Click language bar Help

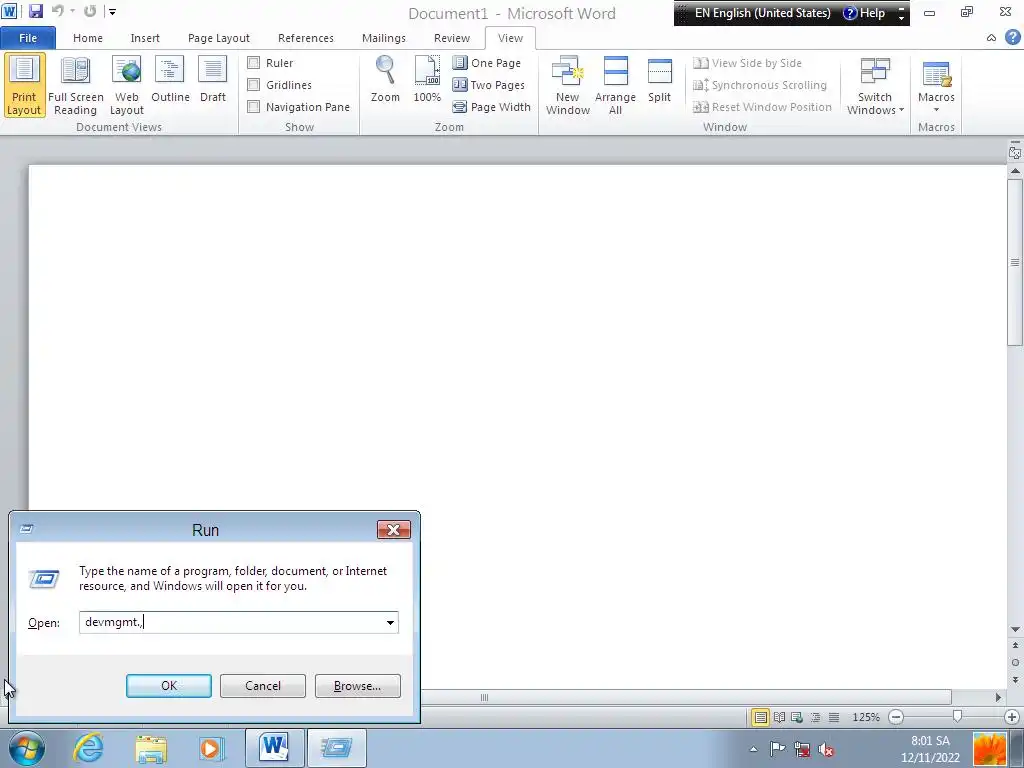[864, 13]
